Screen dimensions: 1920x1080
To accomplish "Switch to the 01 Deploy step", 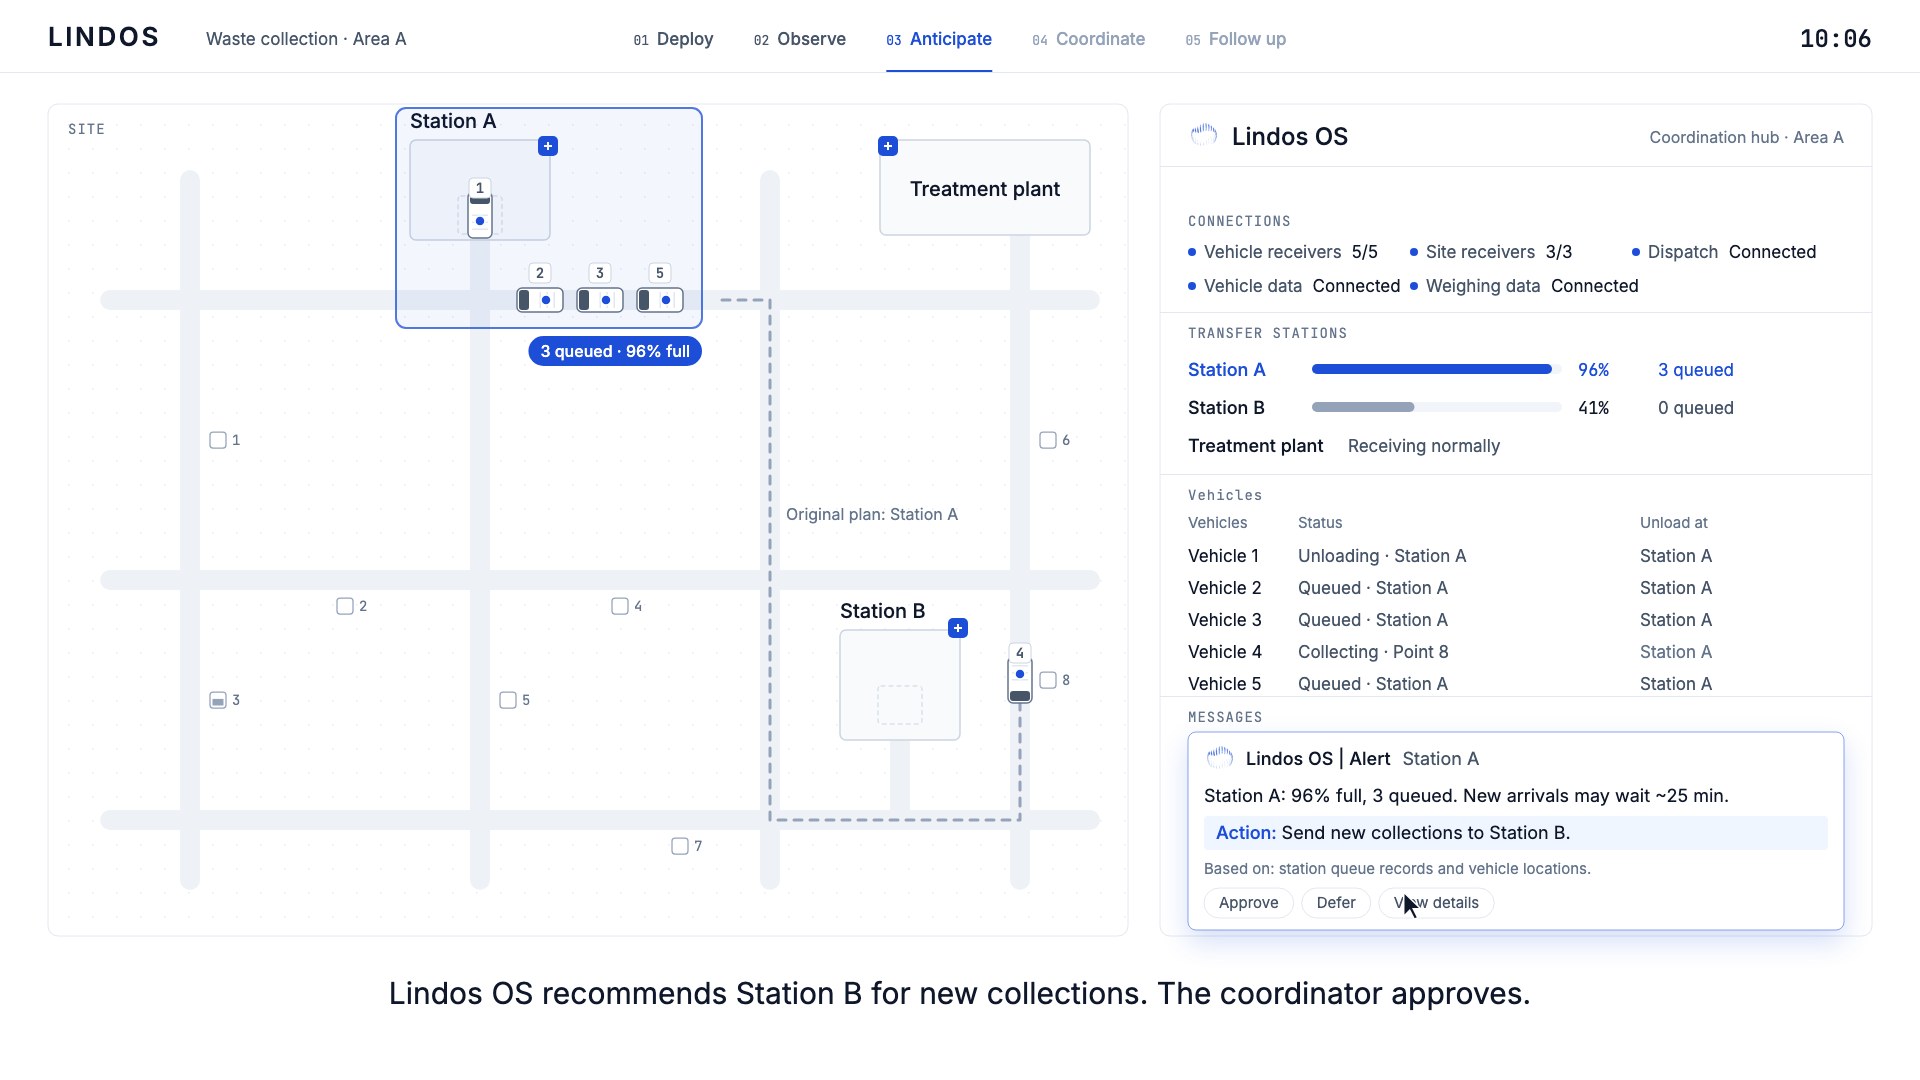I will [x=673, y=39].
